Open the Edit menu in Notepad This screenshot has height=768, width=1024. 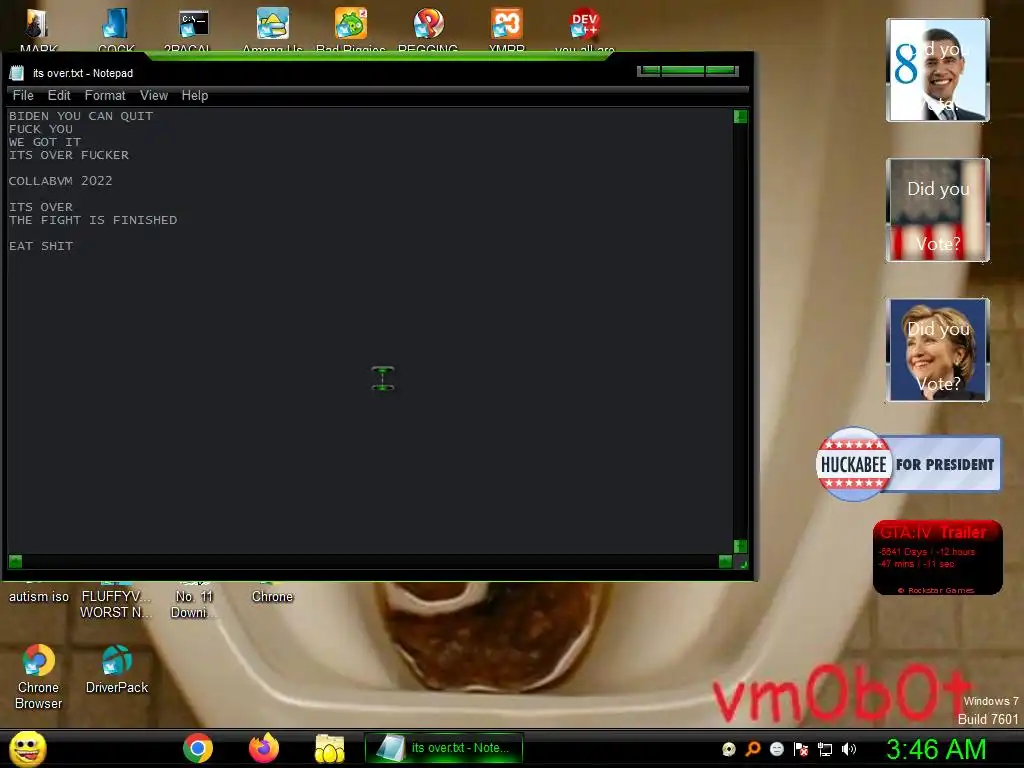[x=59, y=95]
